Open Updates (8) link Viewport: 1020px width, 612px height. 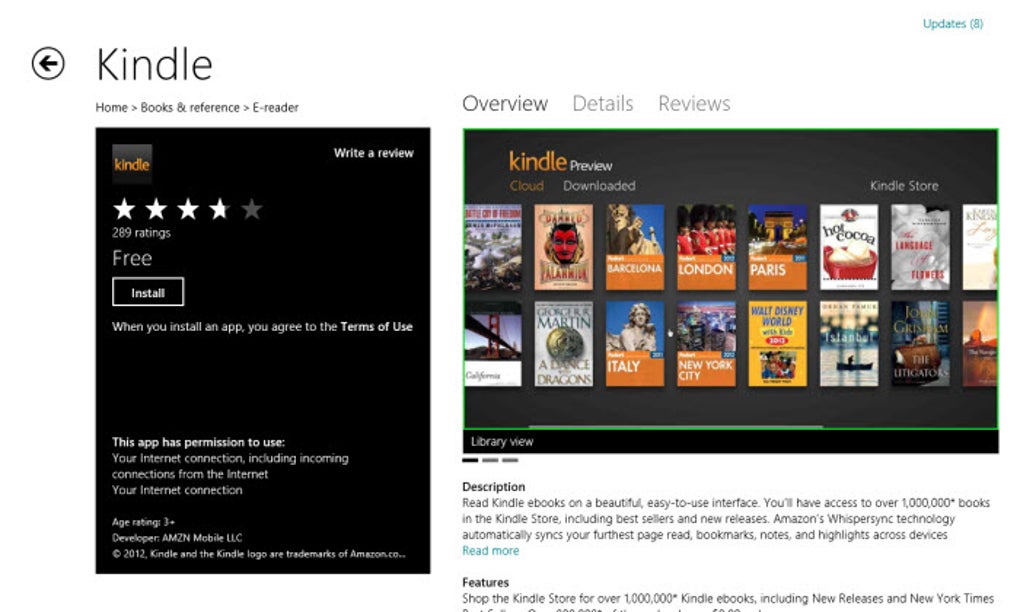(x=953, y=24)
